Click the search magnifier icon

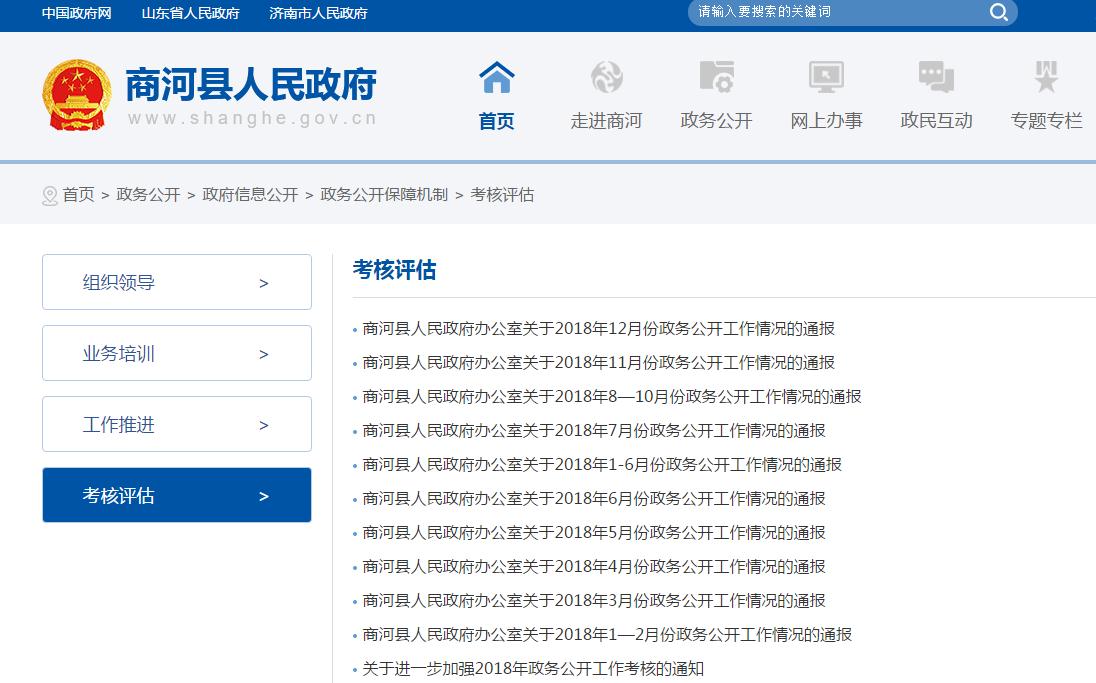coord(998,12)
